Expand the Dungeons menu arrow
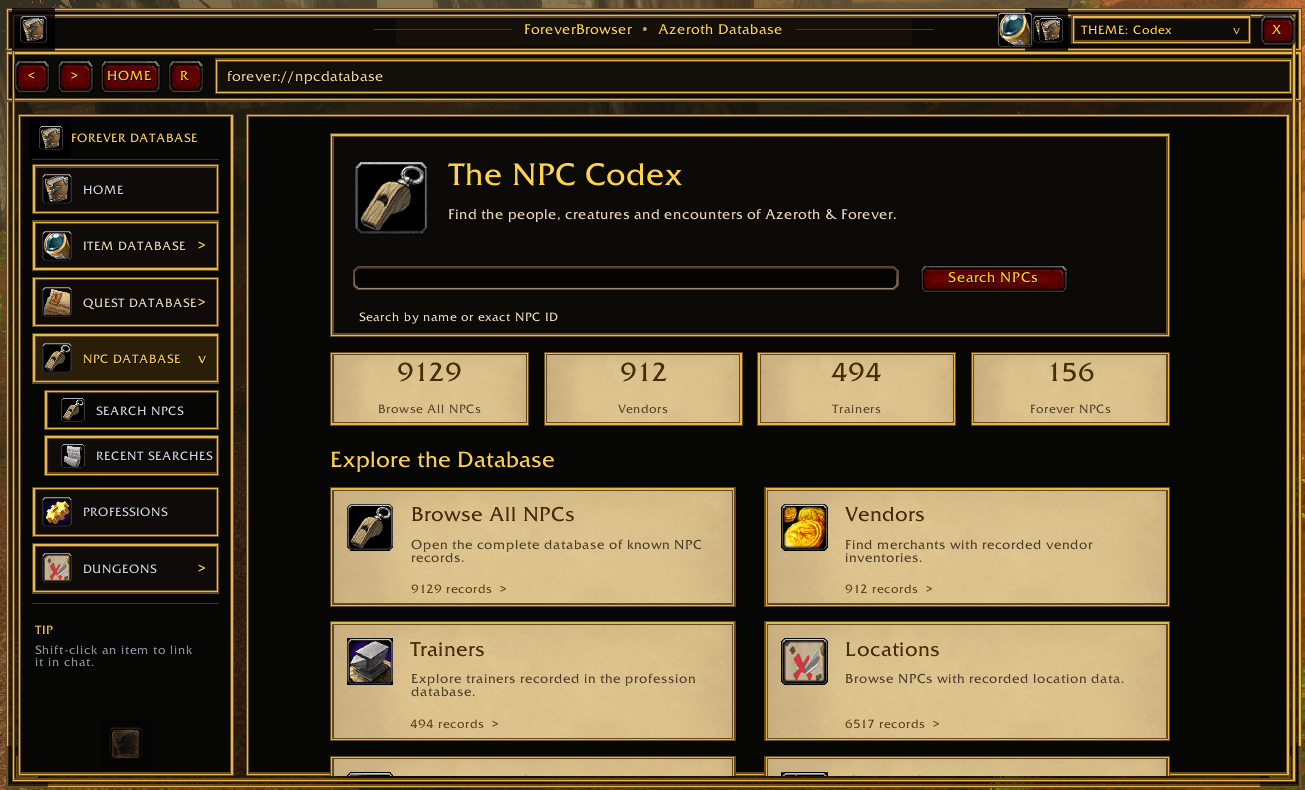Screen dimensions: 1305x790 pyautogui.click(x=202, y=568)
